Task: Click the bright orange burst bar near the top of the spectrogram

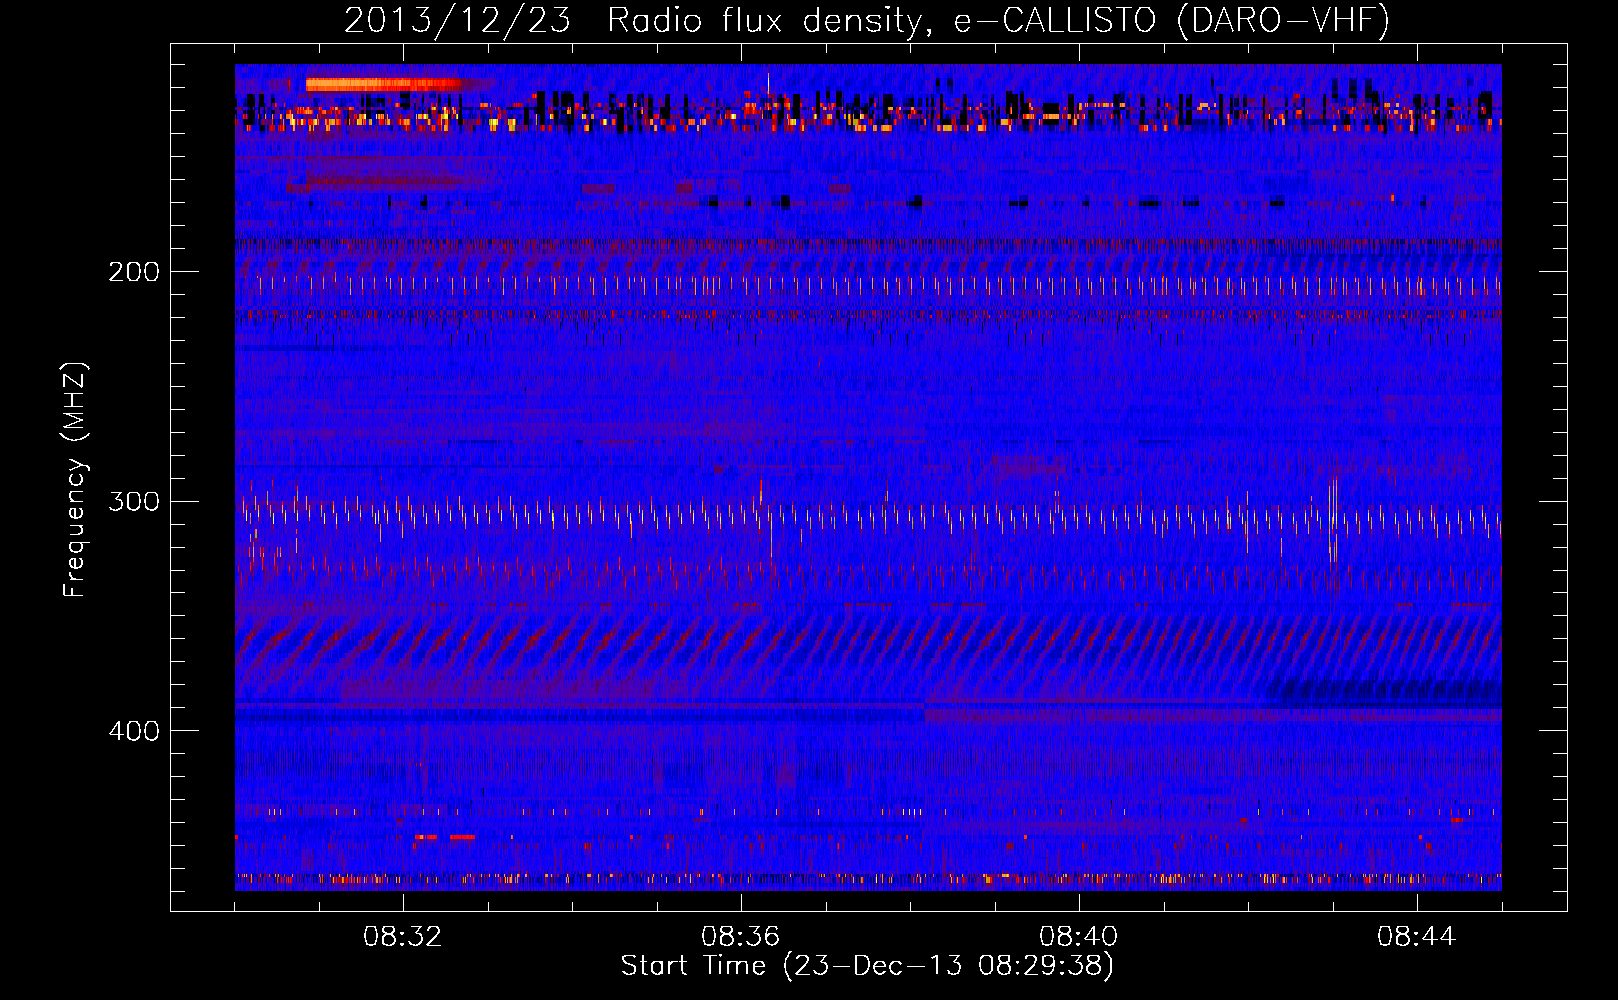Action: click(x=384, y=85)
